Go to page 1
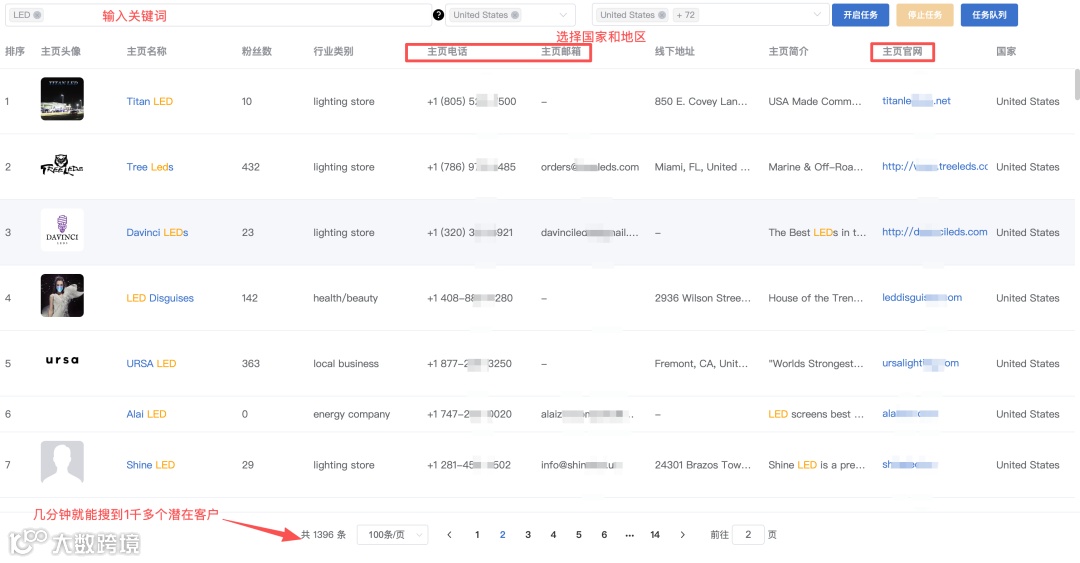The height and width of the screenshot is (563, 1080). tap(477, 535)
